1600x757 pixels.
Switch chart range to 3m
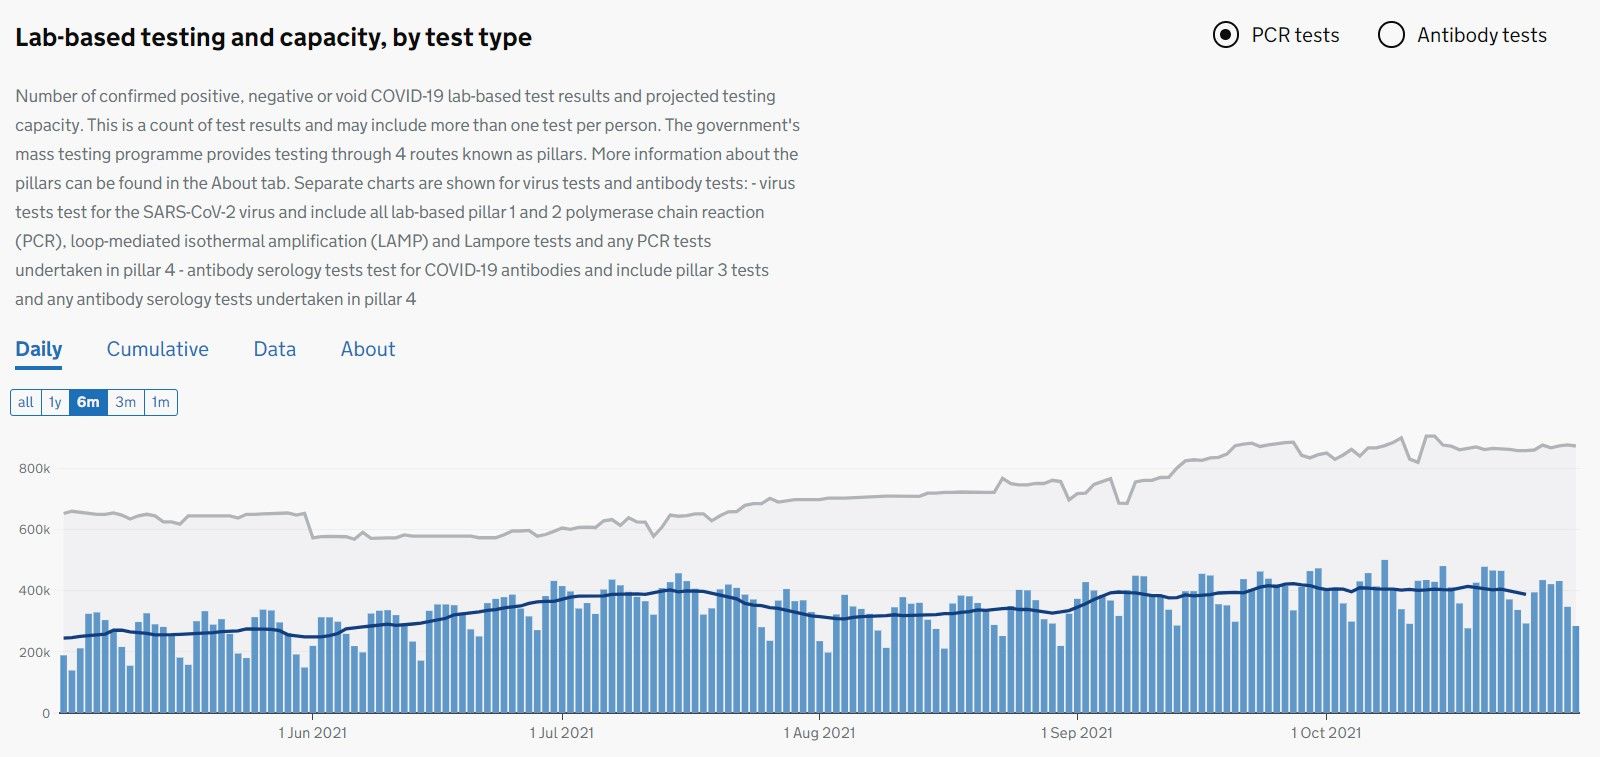[126, 402]
